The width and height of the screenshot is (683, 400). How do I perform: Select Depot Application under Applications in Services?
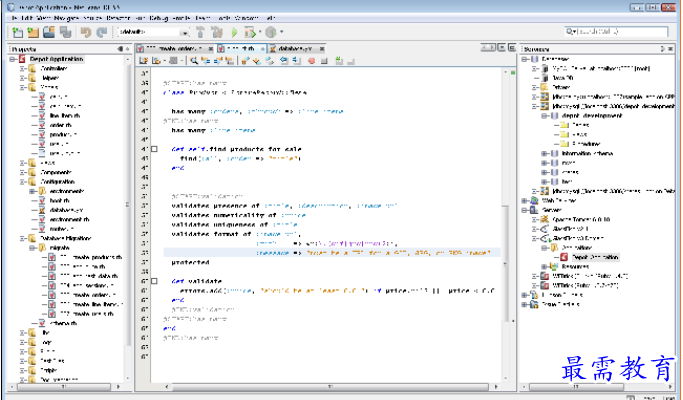coord(596,257)
